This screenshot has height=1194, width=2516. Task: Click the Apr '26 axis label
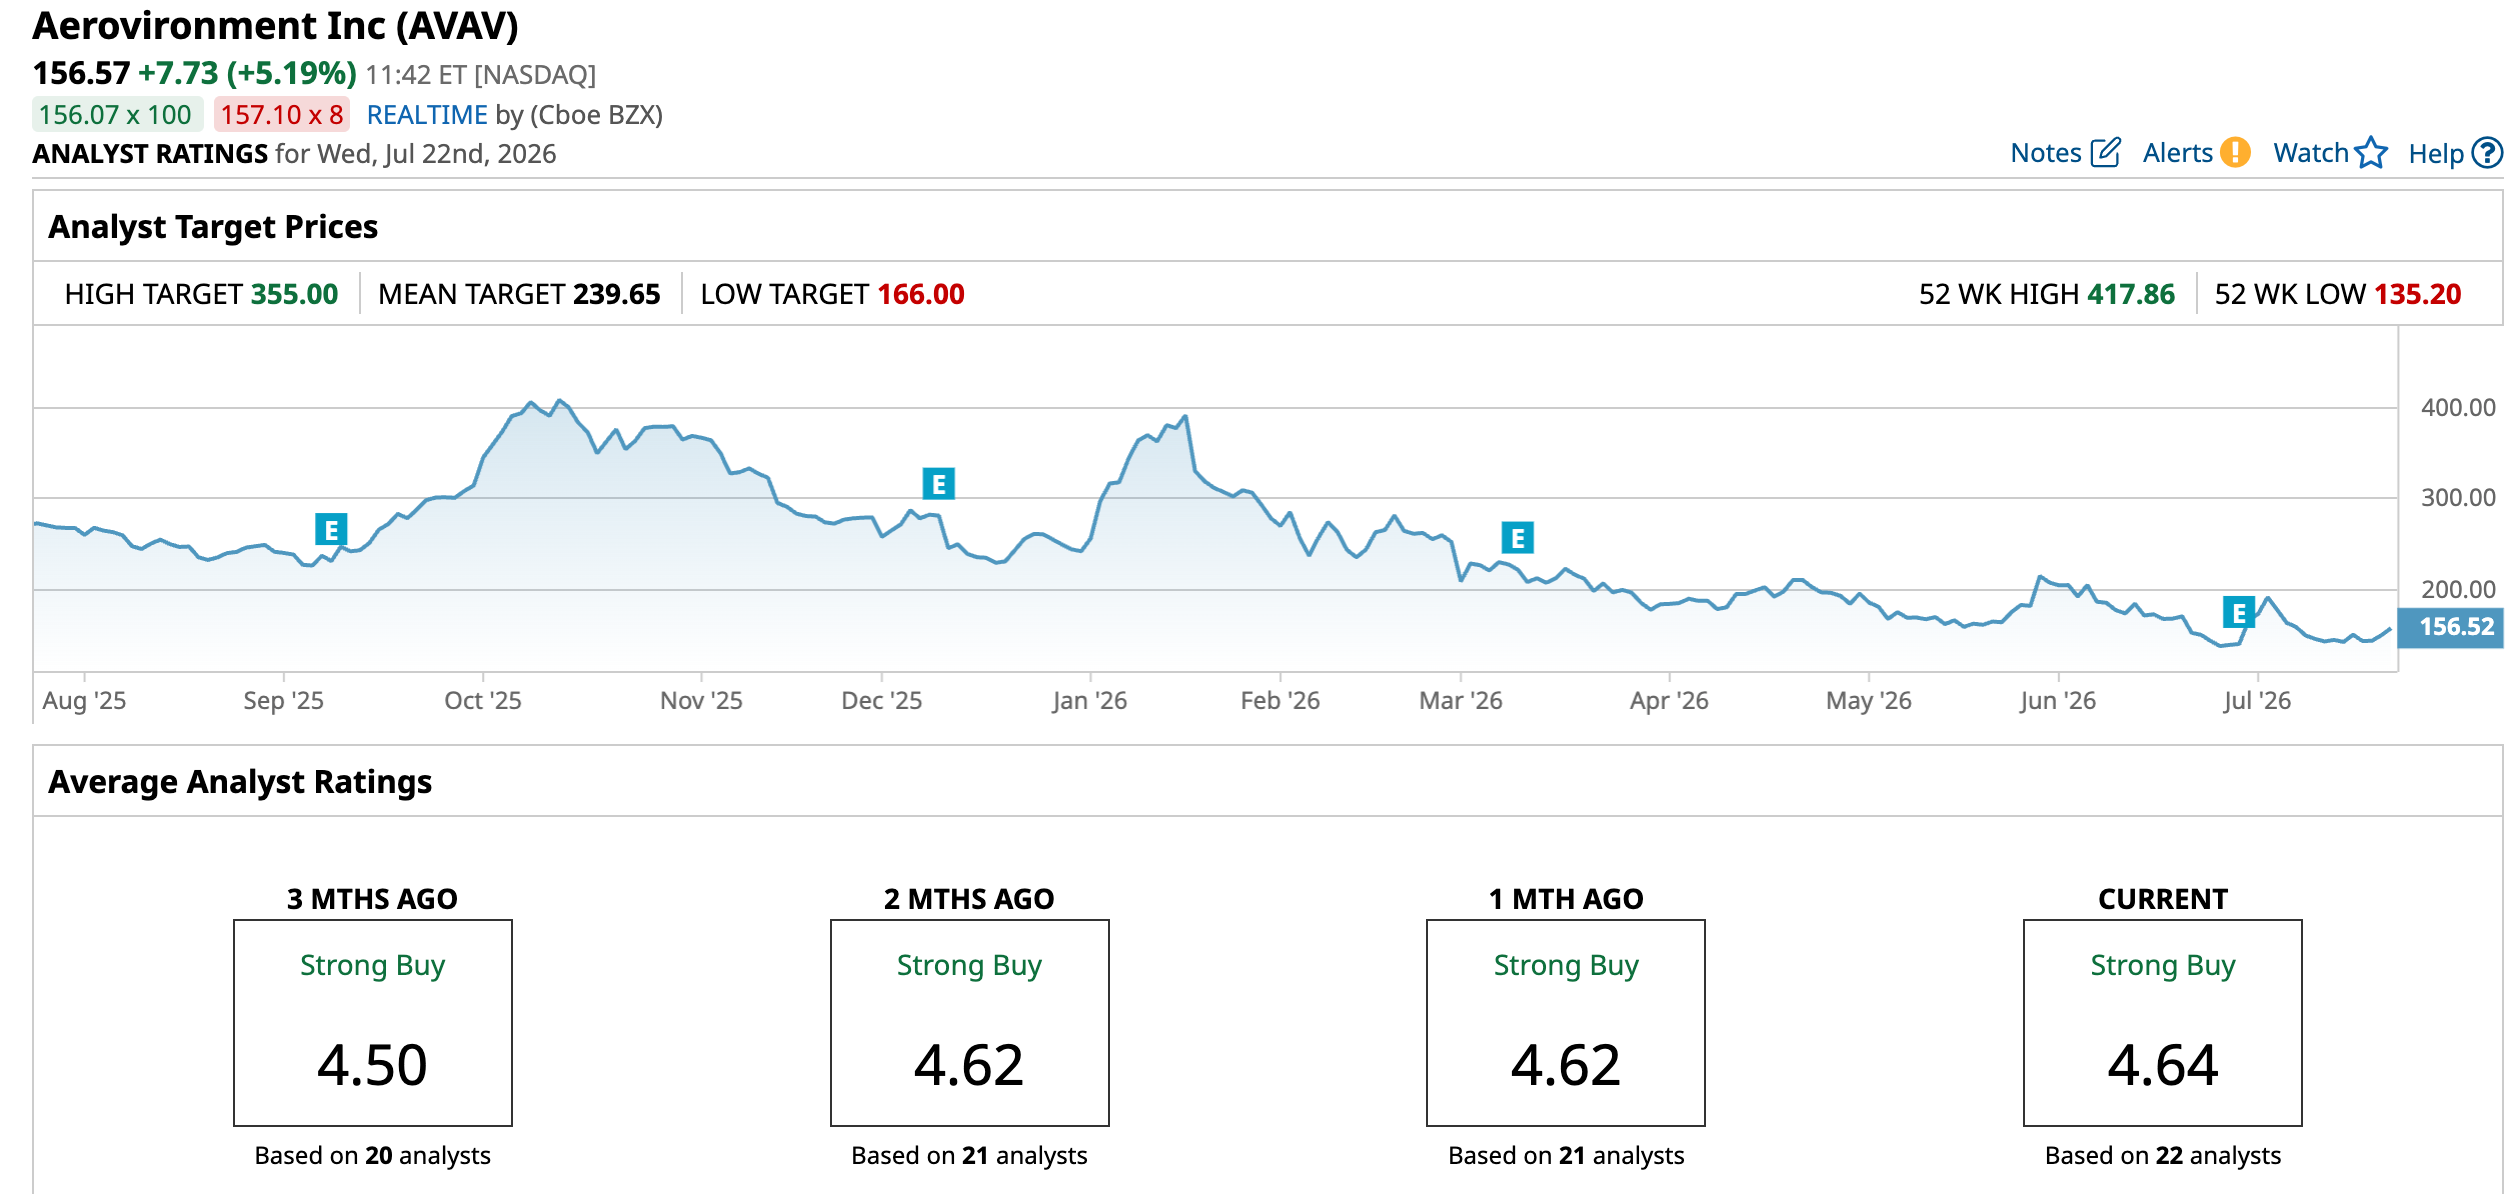(x=1669, y=701)
